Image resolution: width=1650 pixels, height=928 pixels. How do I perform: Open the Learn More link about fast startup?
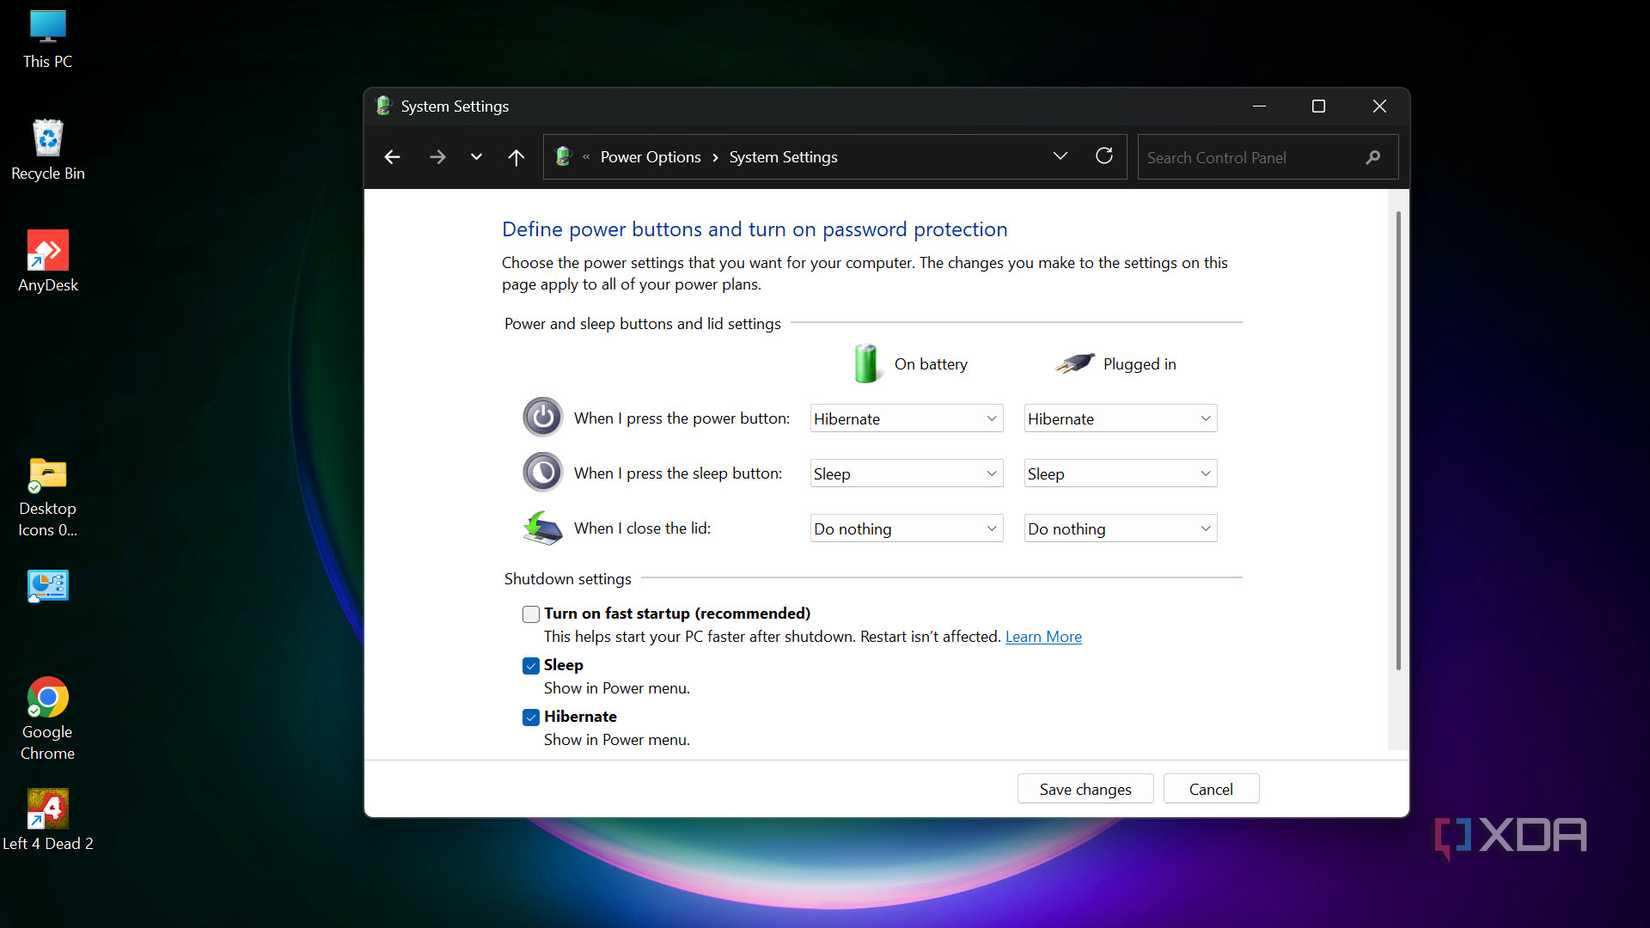click(x=1043, y=636)
